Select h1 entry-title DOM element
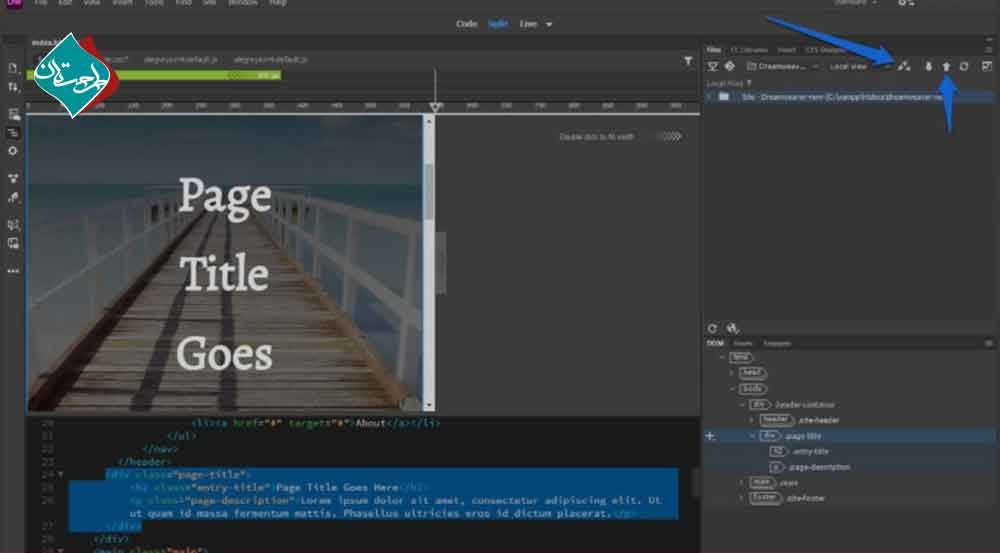Viewport: 1000px width, 553px height. [x=799, y=452]
